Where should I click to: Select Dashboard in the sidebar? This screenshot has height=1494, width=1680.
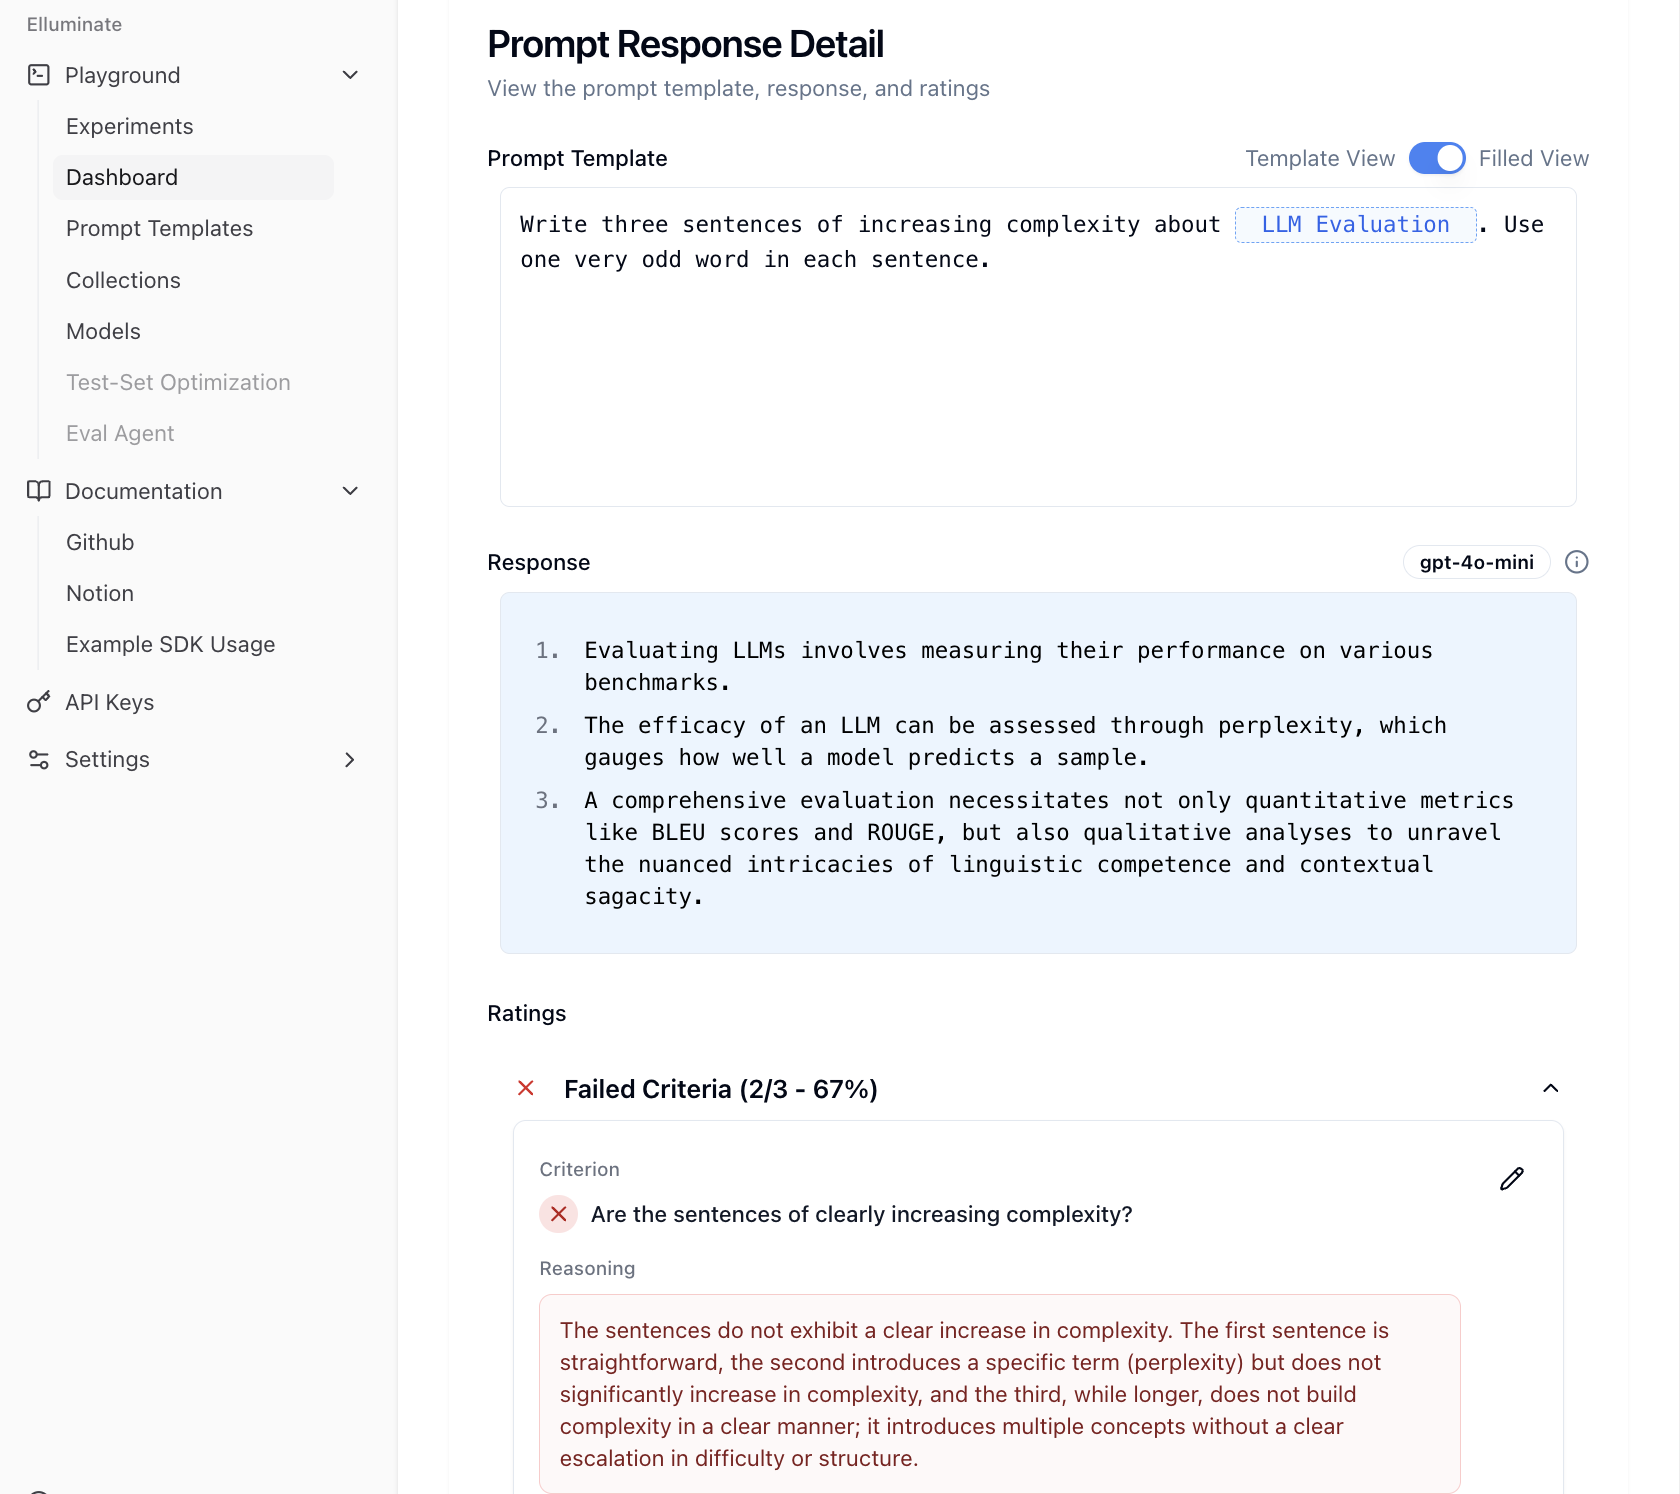coord(193,177)
